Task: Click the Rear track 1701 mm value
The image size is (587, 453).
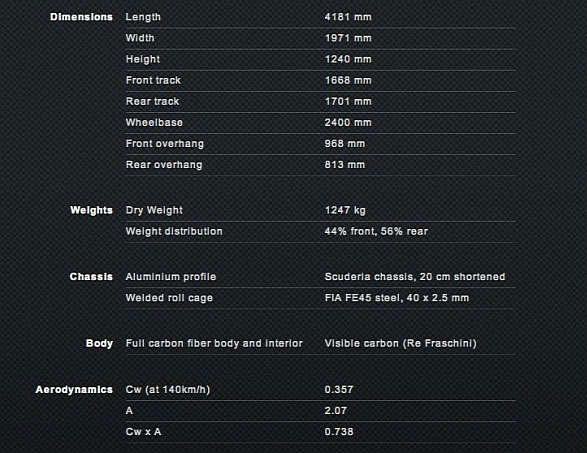Action: coord(348,101)
